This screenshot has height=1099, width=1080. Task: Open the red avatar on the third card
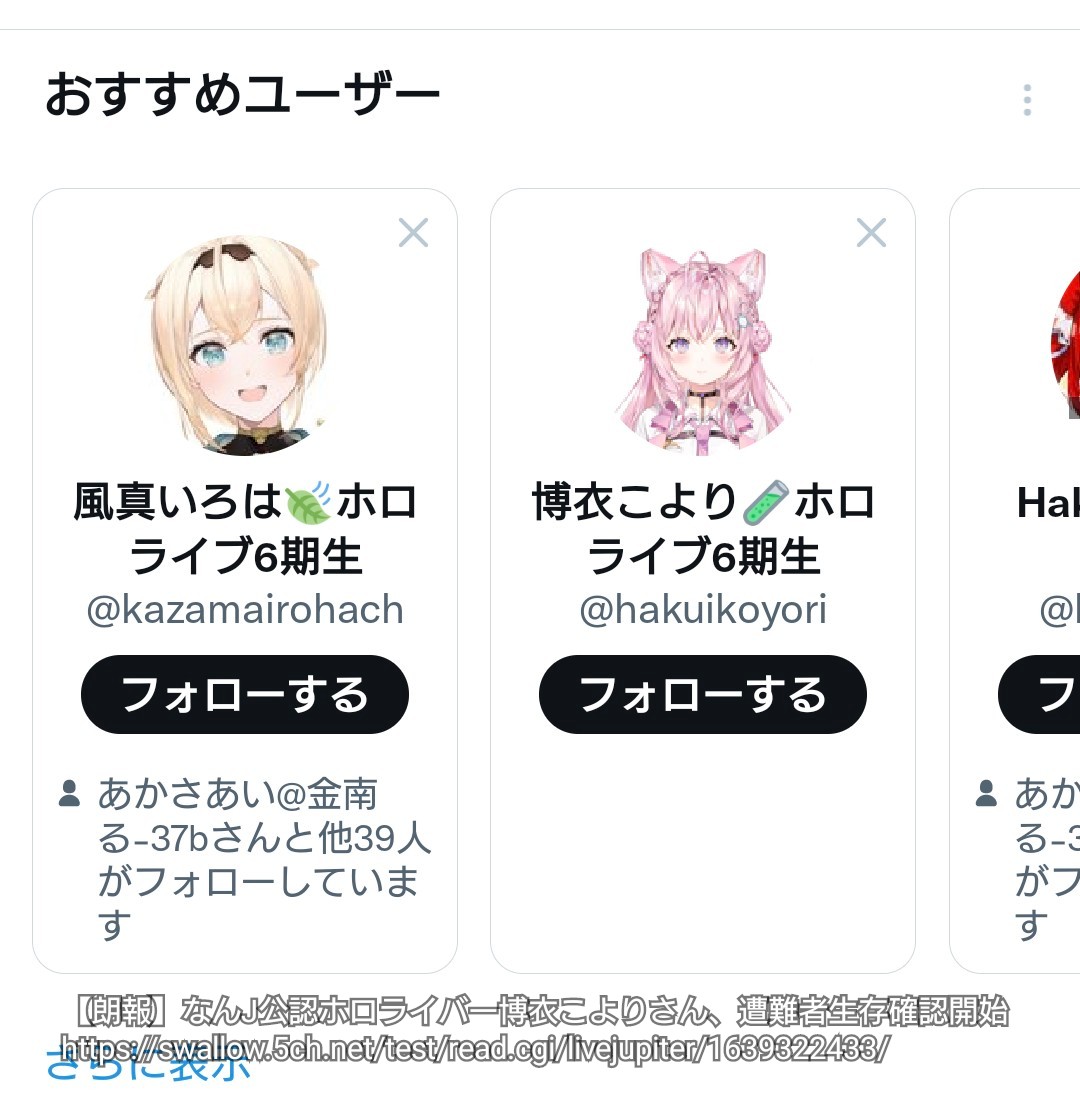click(1065, 345)
